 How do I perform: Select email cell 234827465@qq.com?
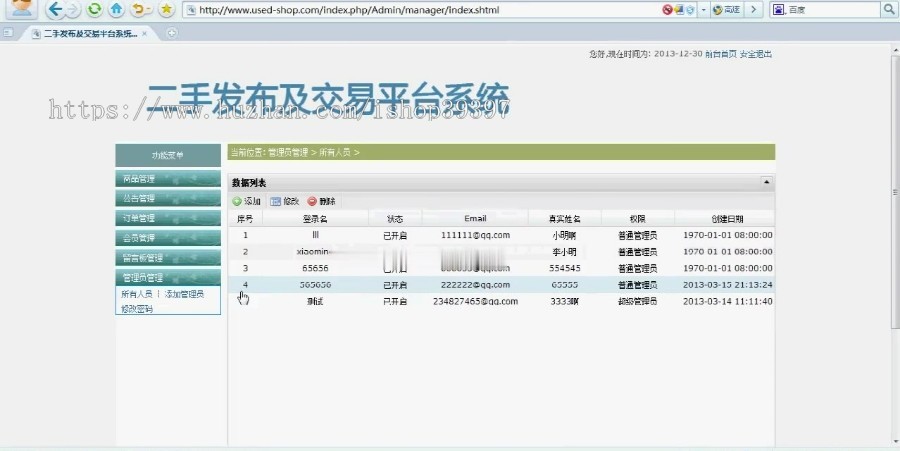point(475,301)
